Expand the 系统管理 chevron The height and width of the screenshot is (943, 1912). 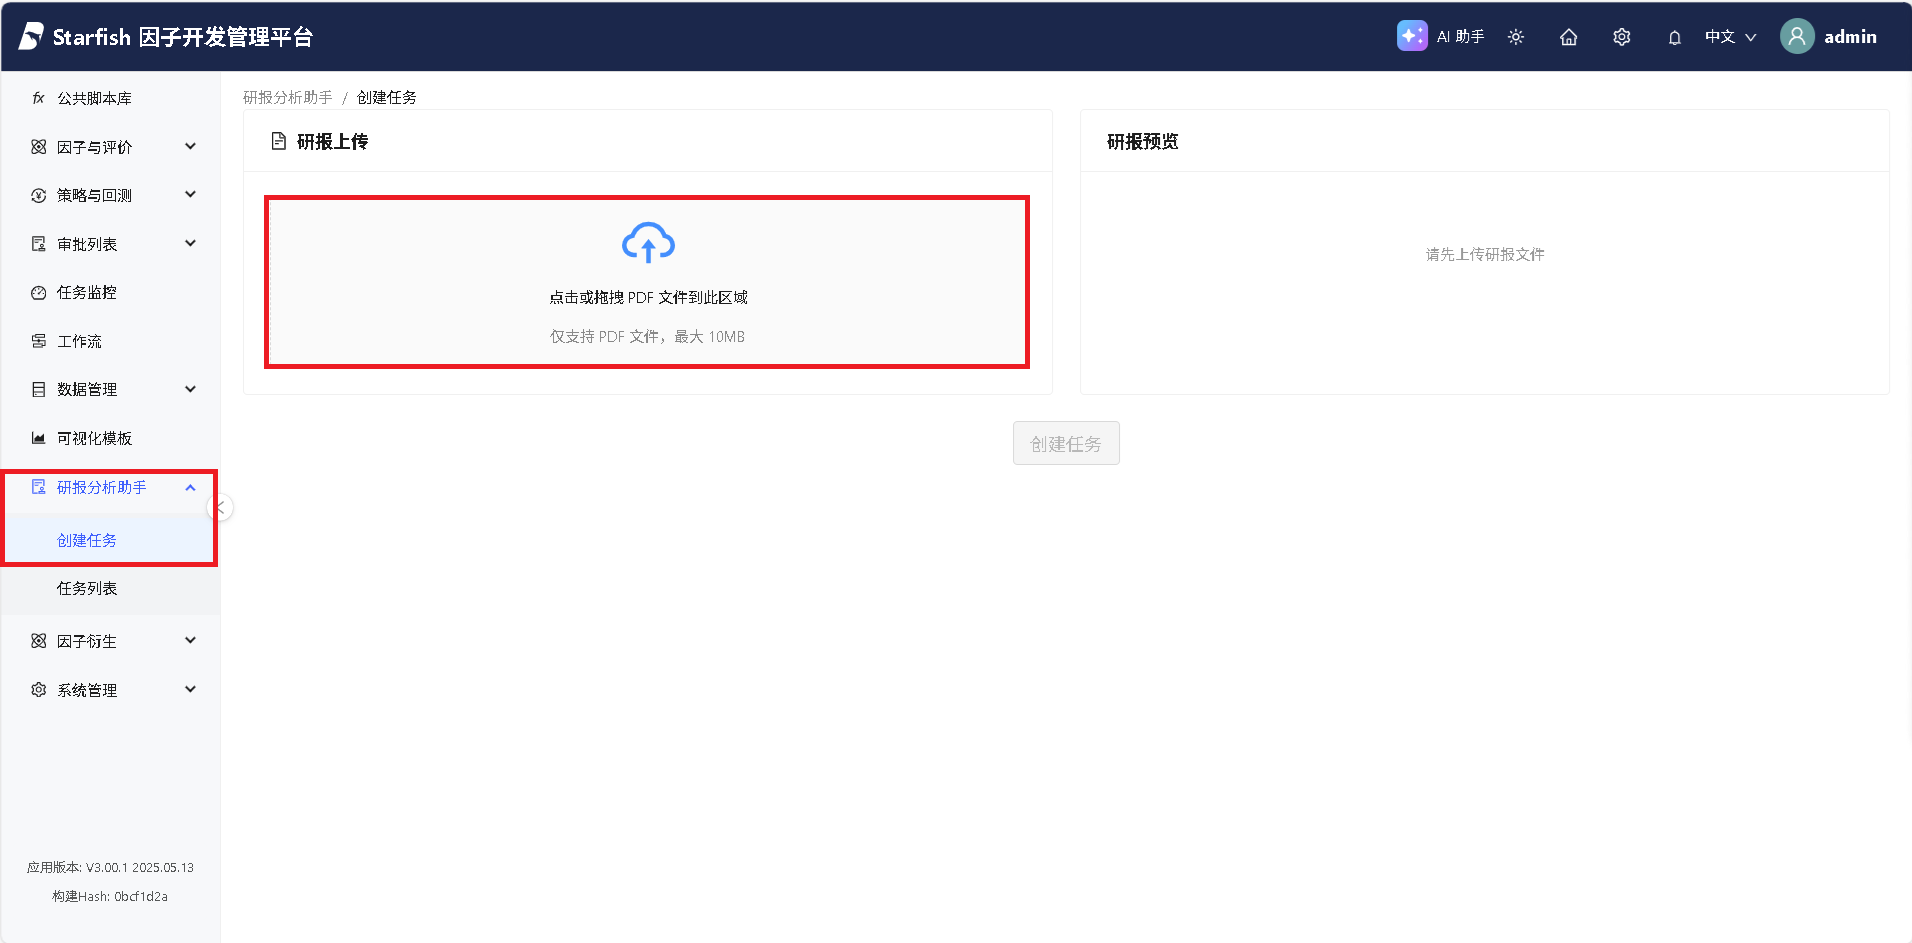pos(190,690)
